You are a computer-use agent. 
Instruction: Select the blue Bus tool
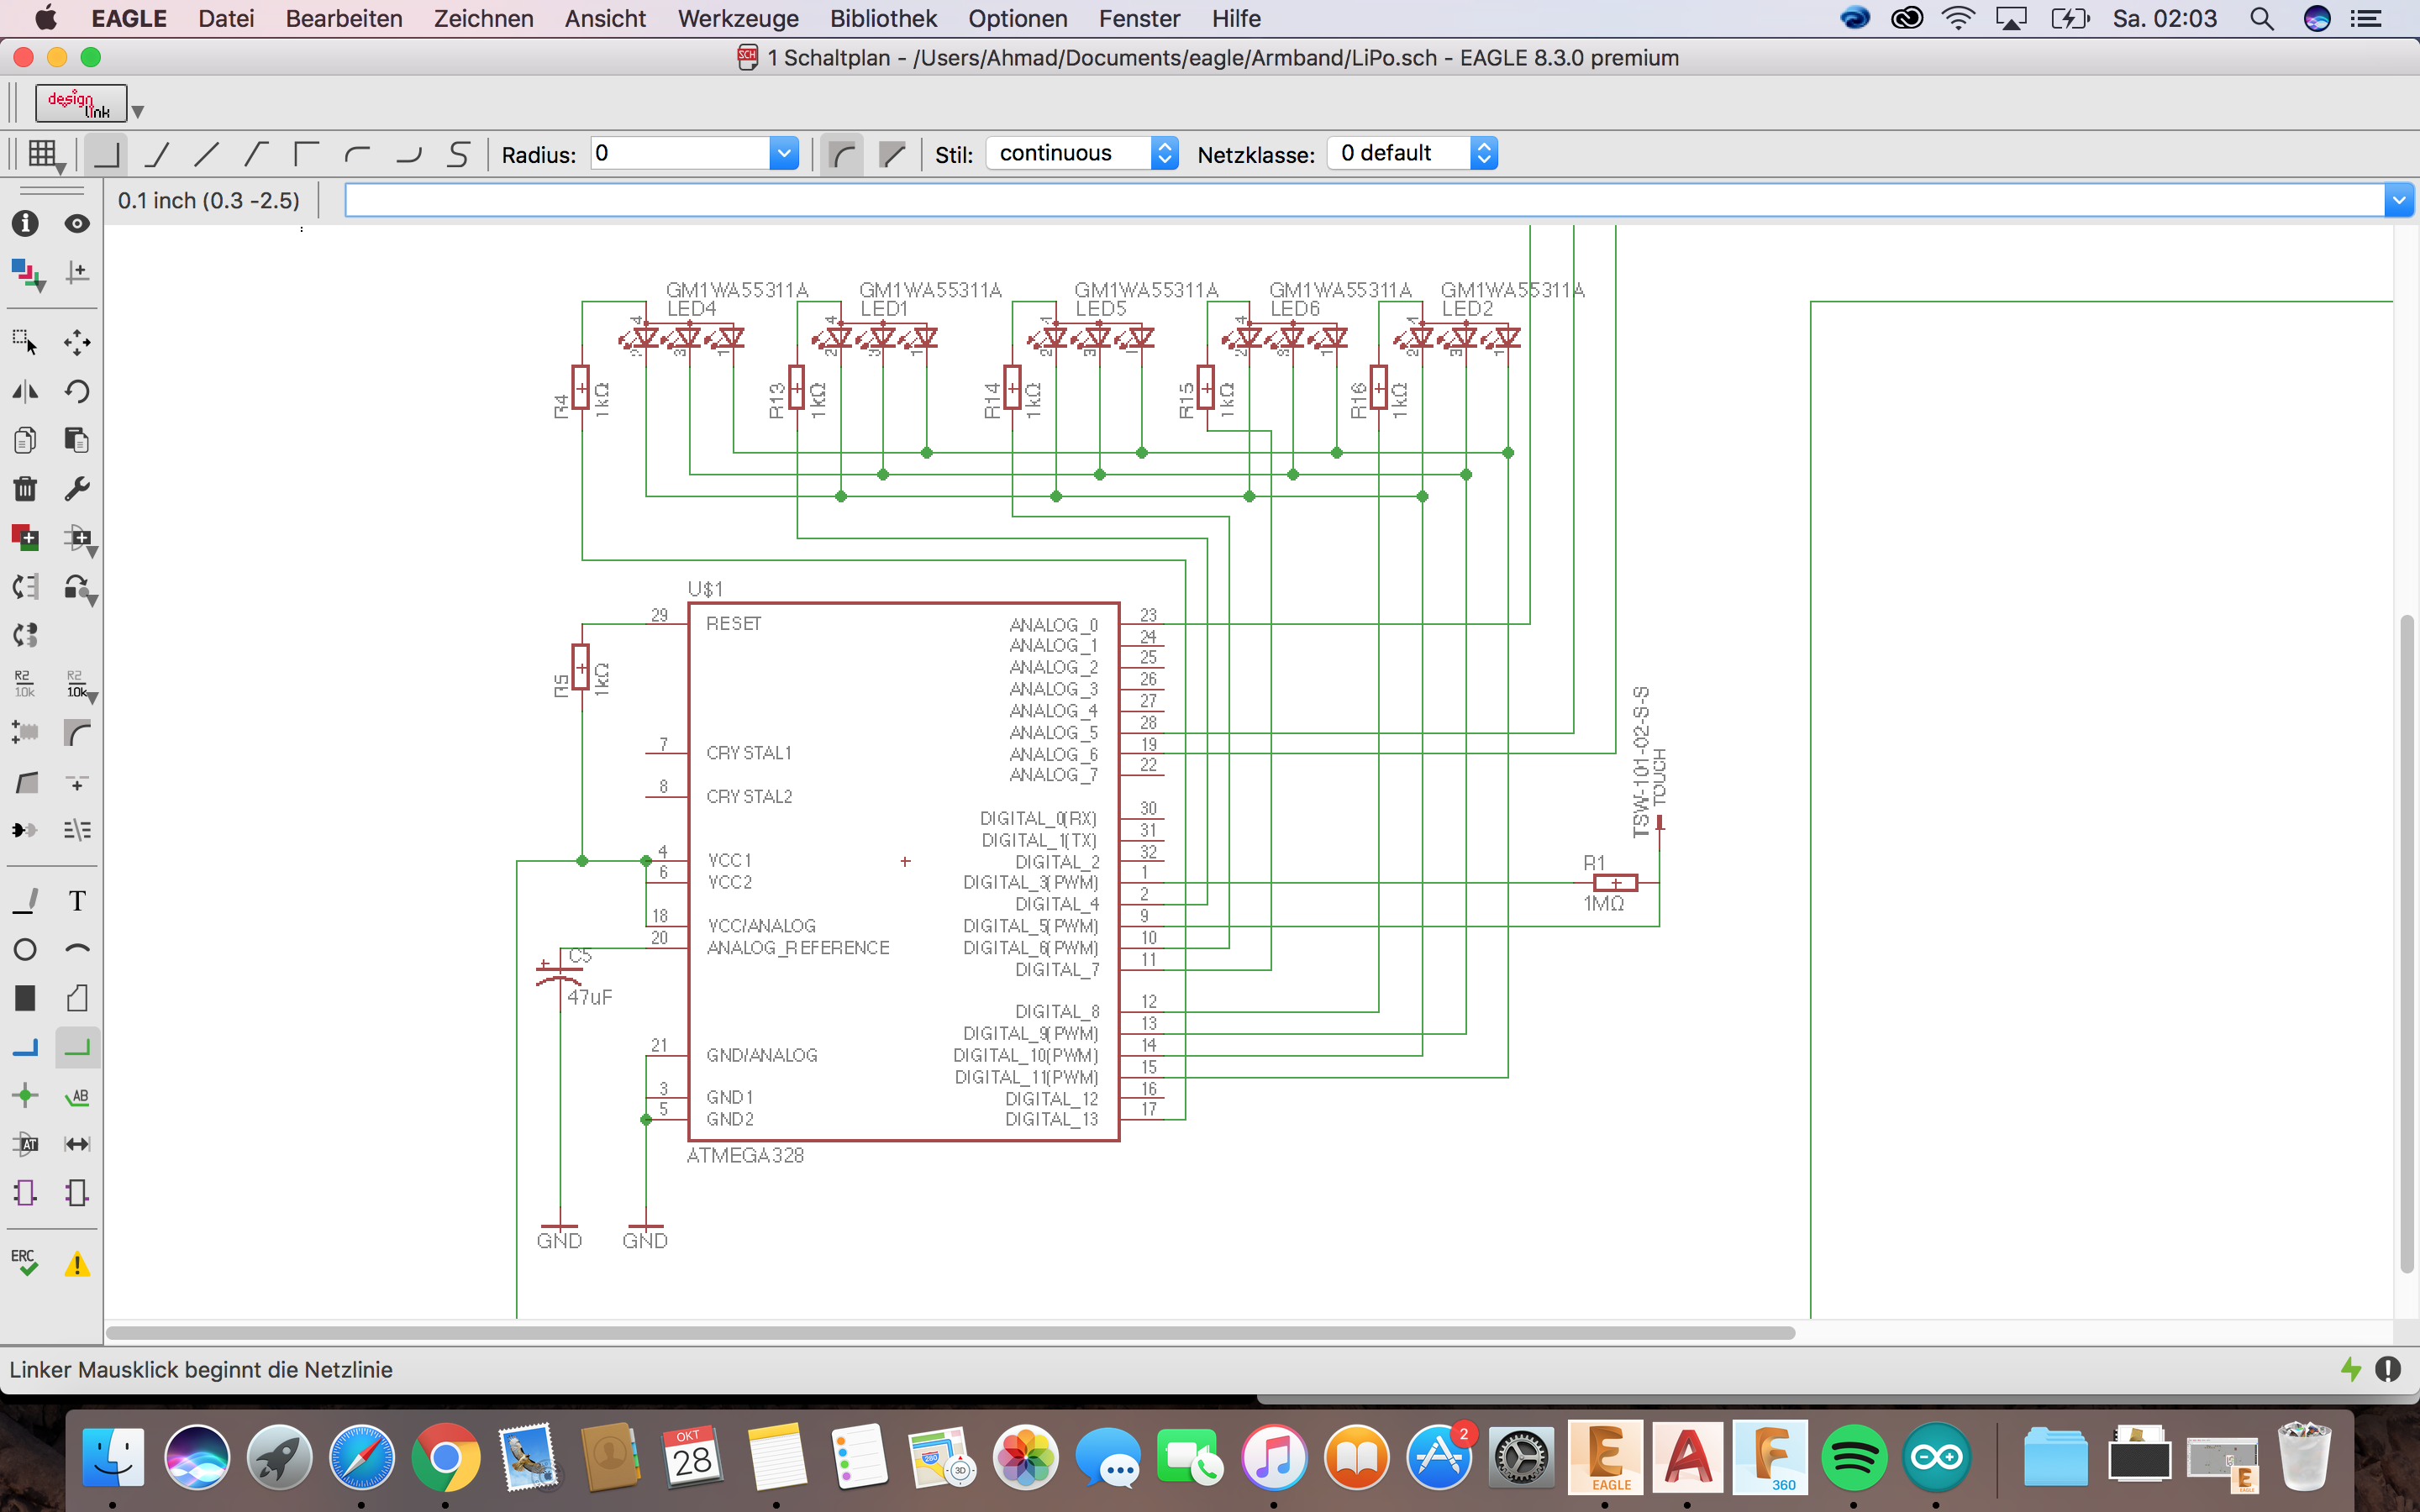coord(25,1047)
